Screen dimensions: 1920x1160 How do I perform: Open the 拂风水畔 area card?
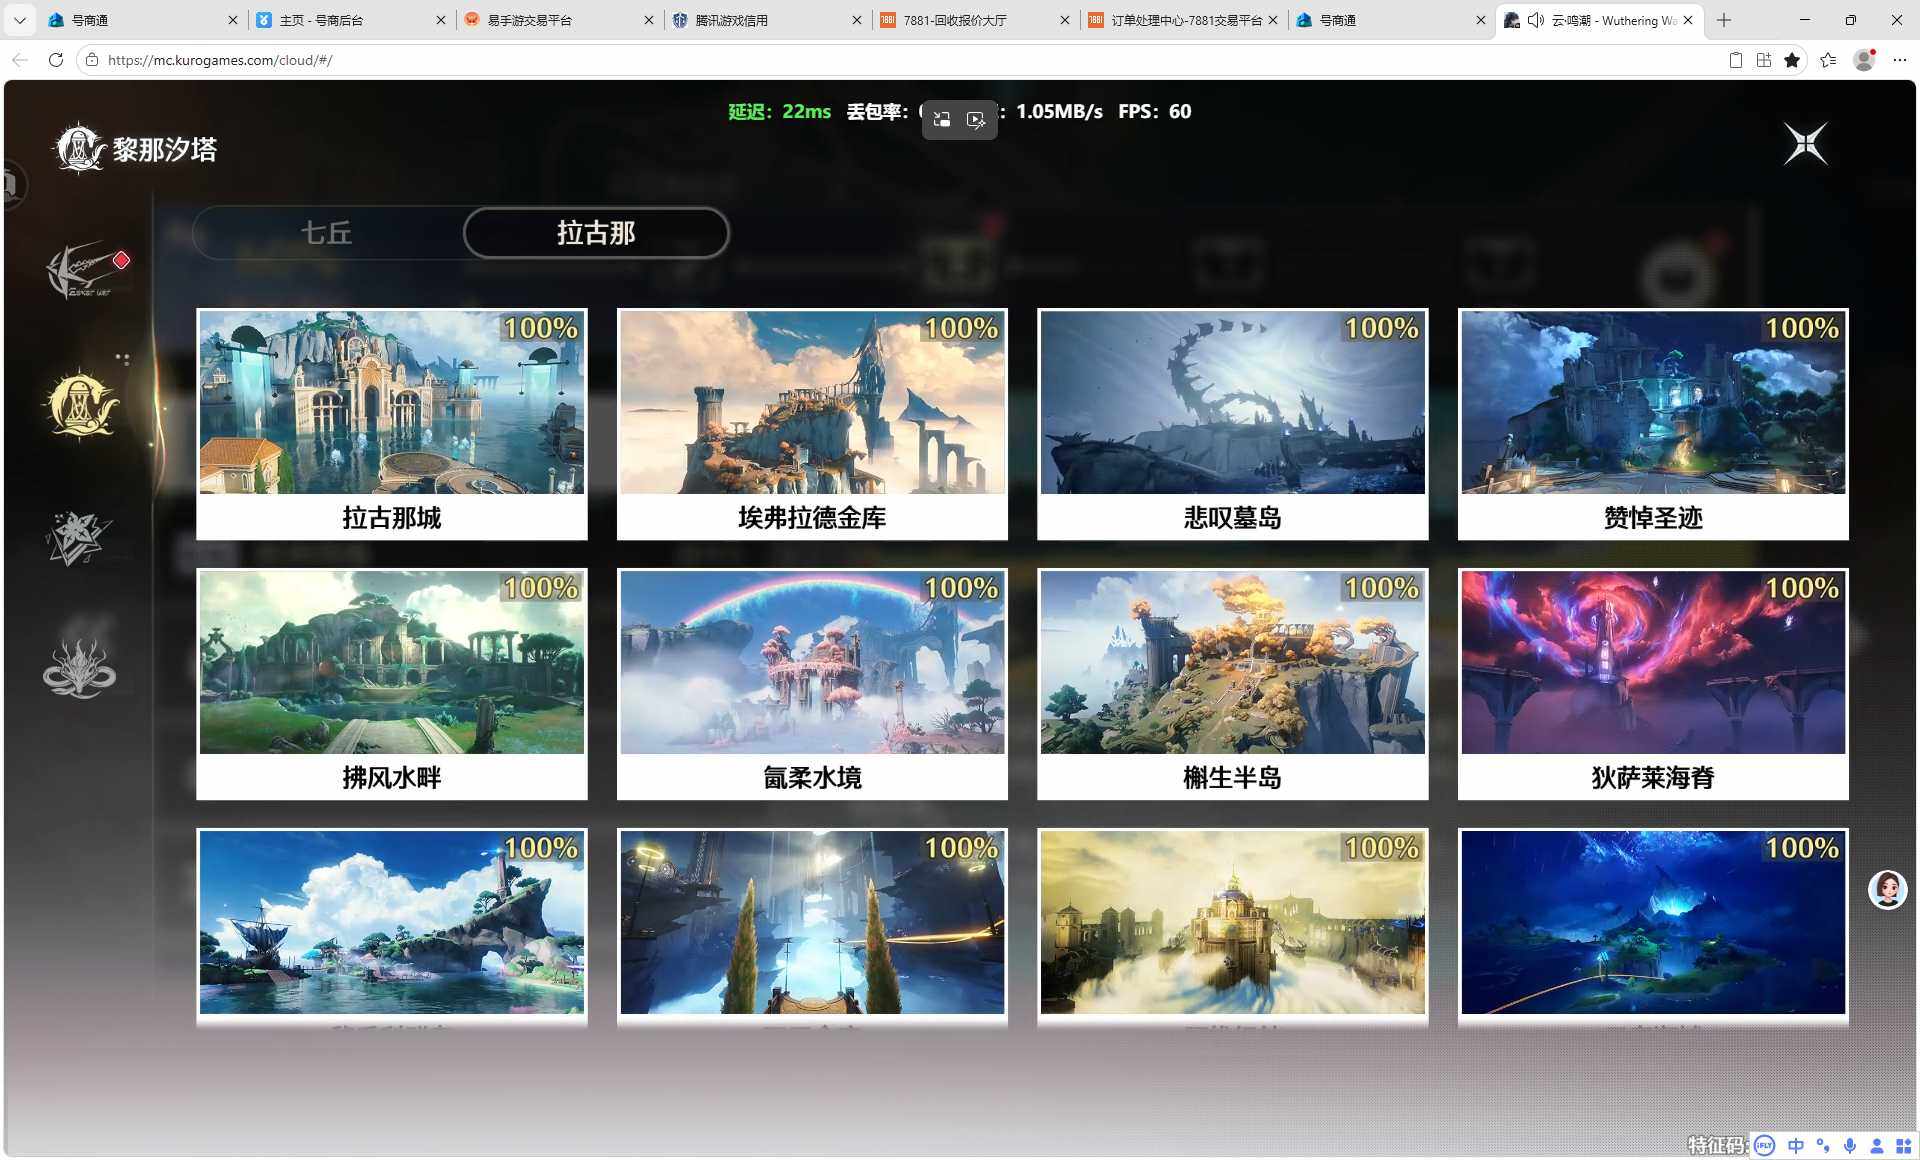click(392, 684)
